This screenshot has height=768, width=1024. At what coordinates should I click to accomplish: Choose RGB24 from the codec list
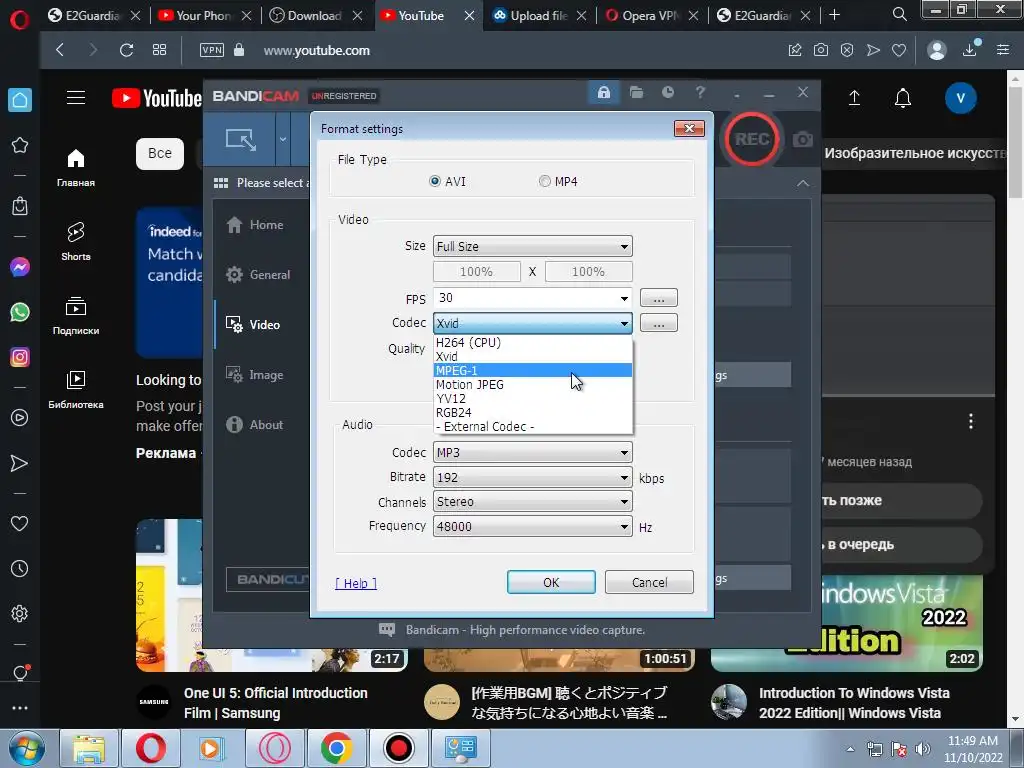tap(533, 413)
